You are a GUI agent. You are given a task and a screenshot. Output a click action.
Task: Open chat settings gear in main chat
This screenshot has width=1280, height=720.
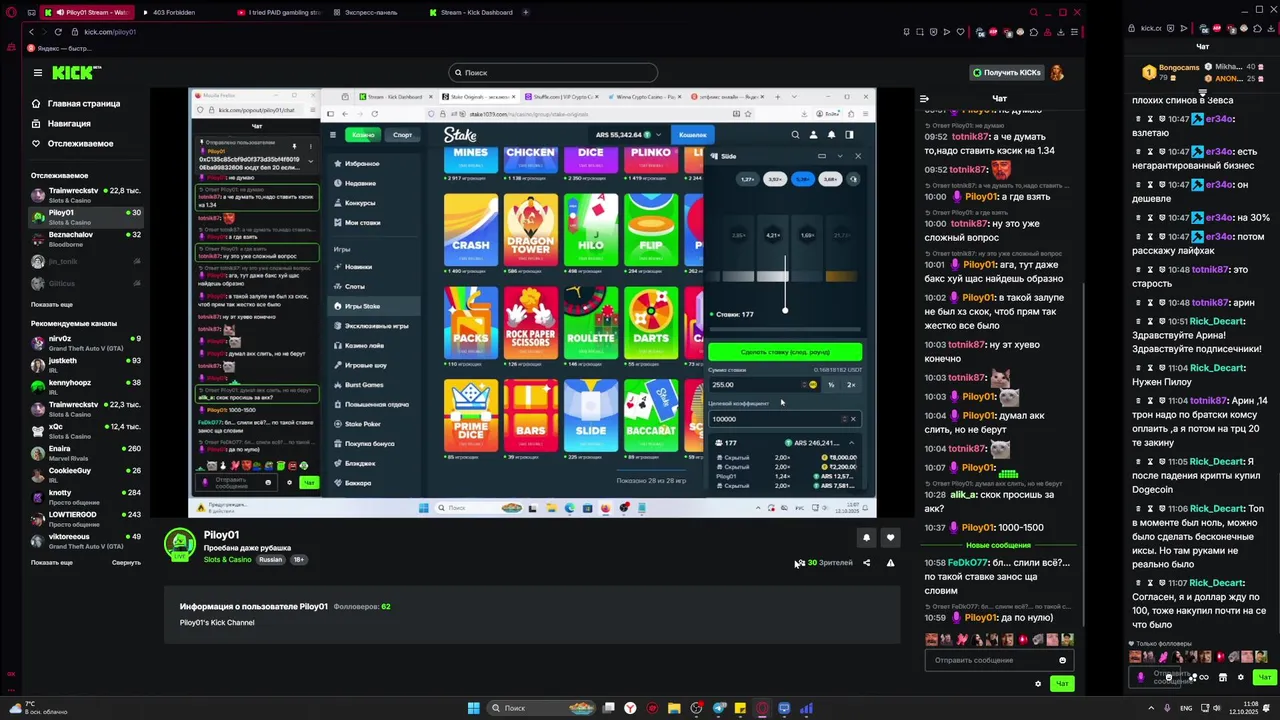(1038, 684)
